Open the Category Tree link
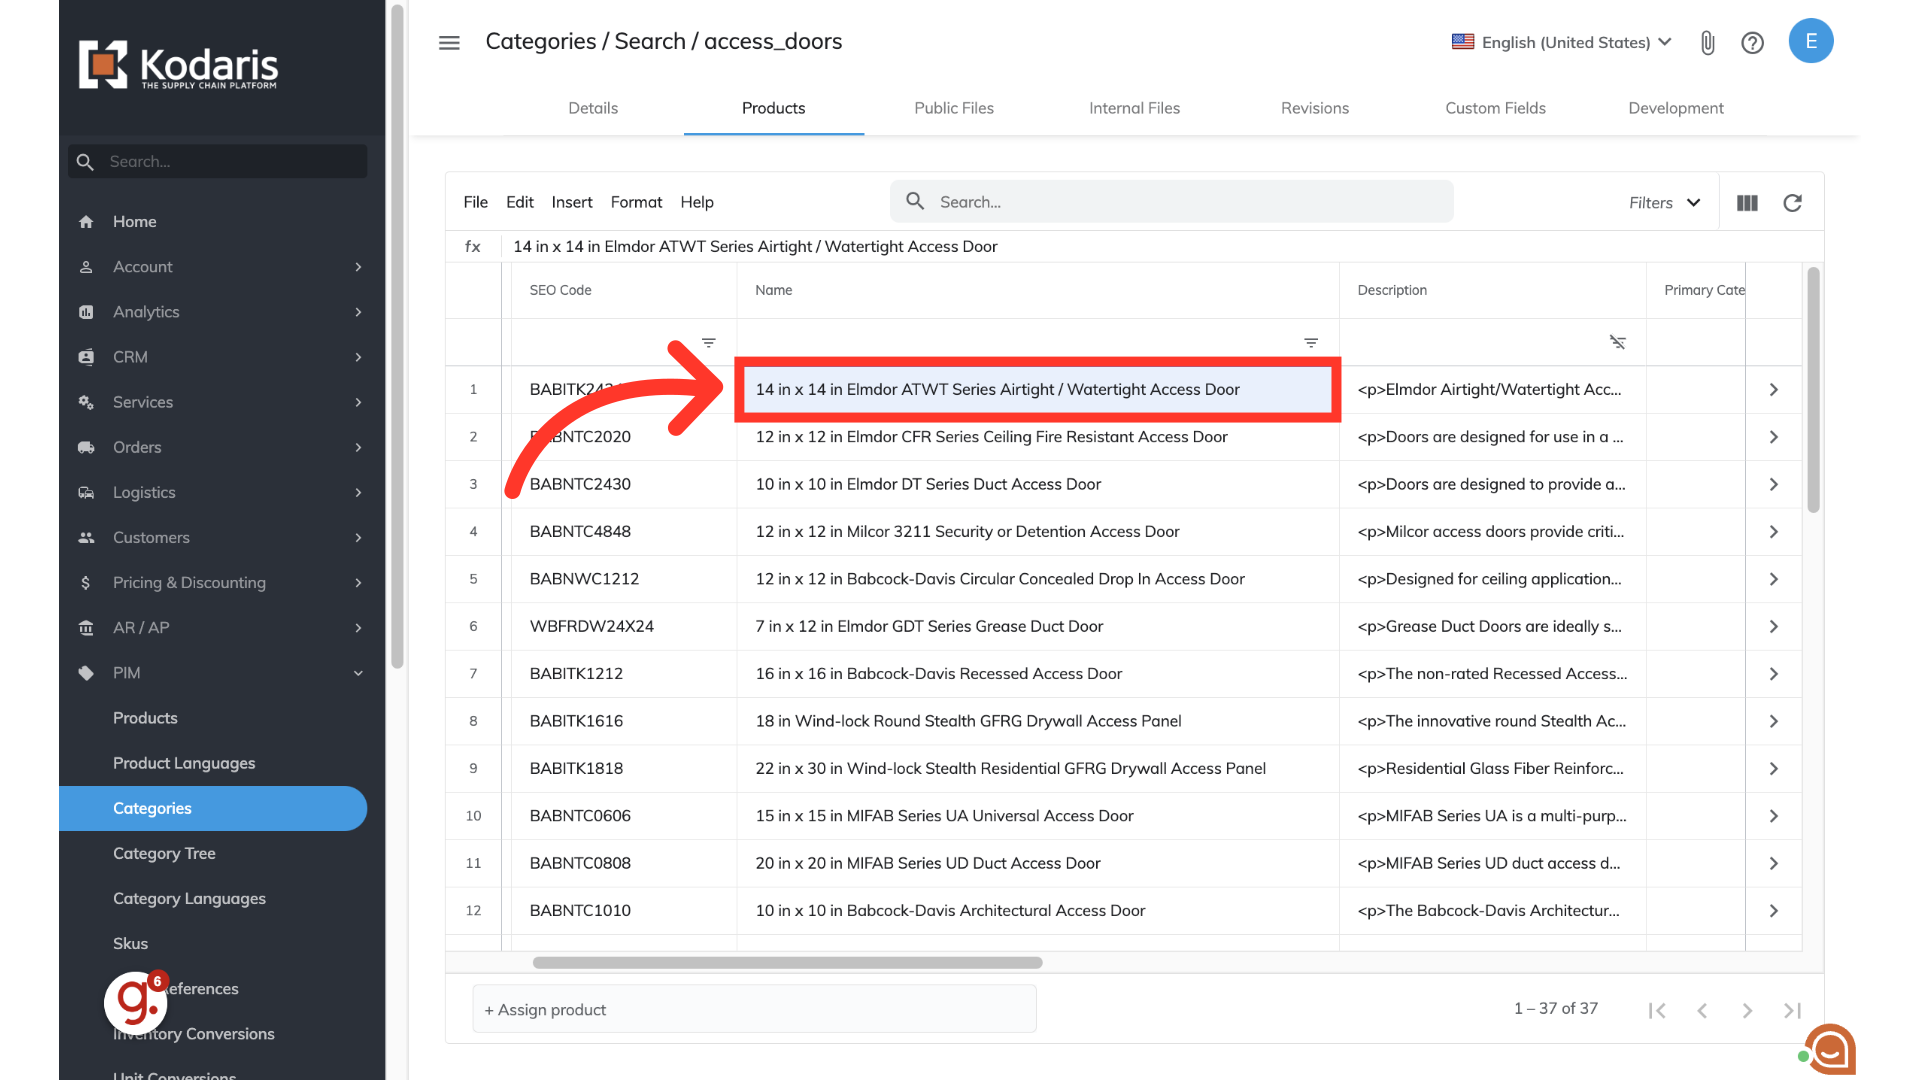Image resolution: width=1920 pixels, height=1080 pixels. coord(164,853)
